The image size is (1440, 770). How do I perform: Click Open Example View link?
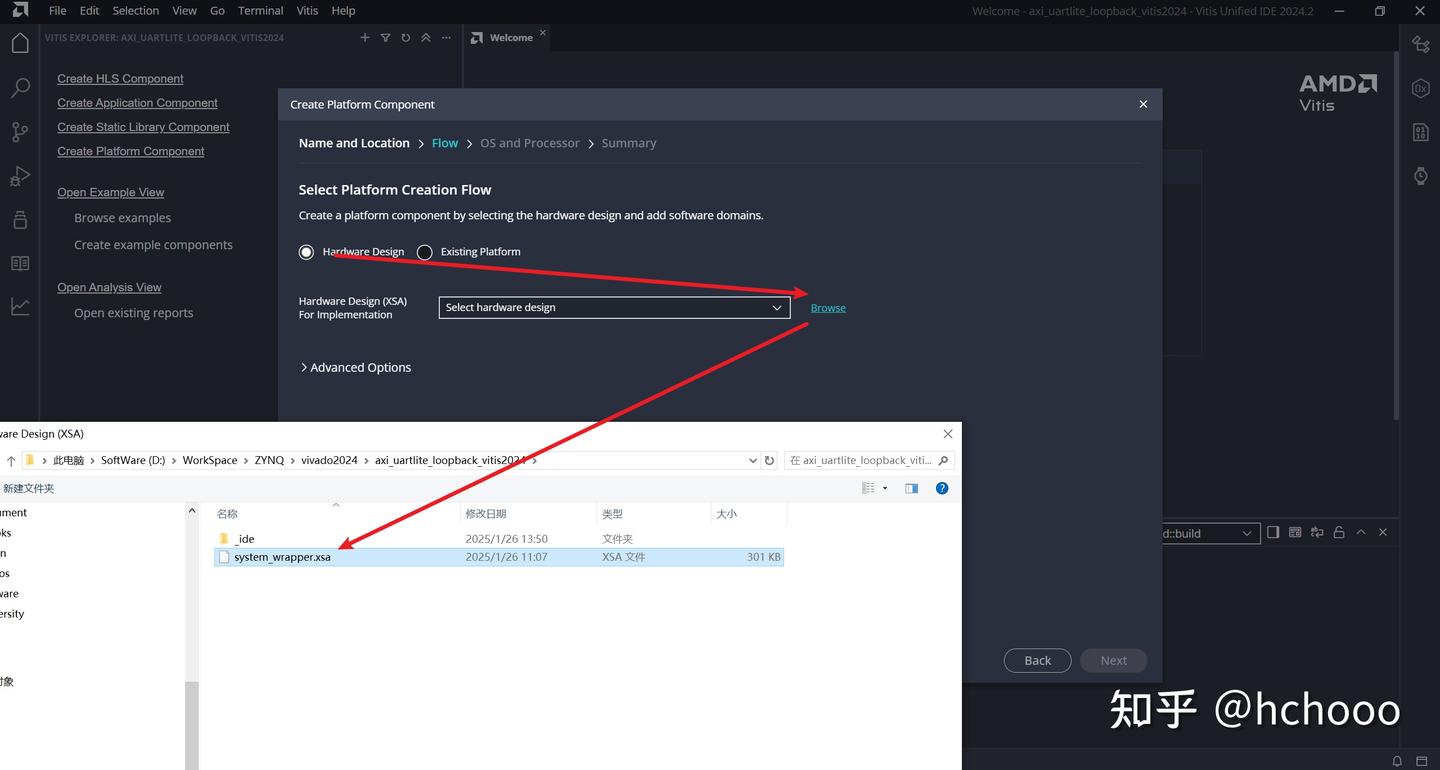tap(110, 193)
